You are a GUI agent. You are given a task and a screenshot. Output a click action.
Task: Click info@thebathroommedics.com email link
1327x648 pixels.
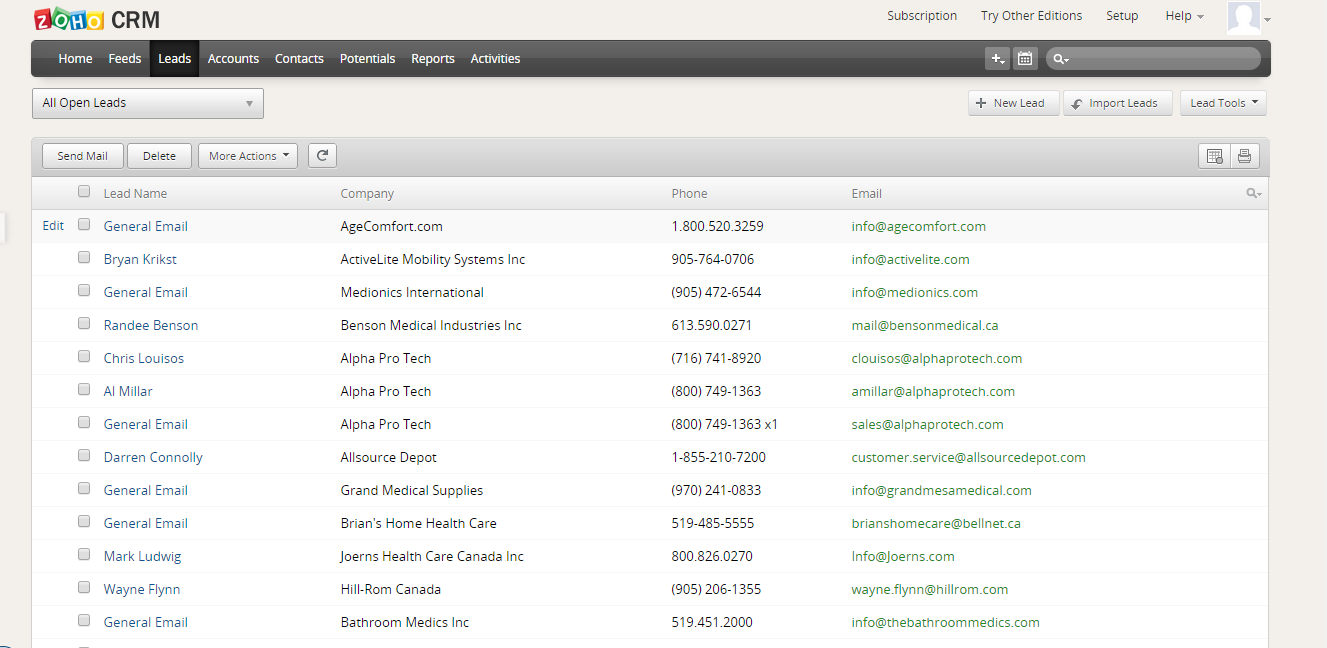945,622
